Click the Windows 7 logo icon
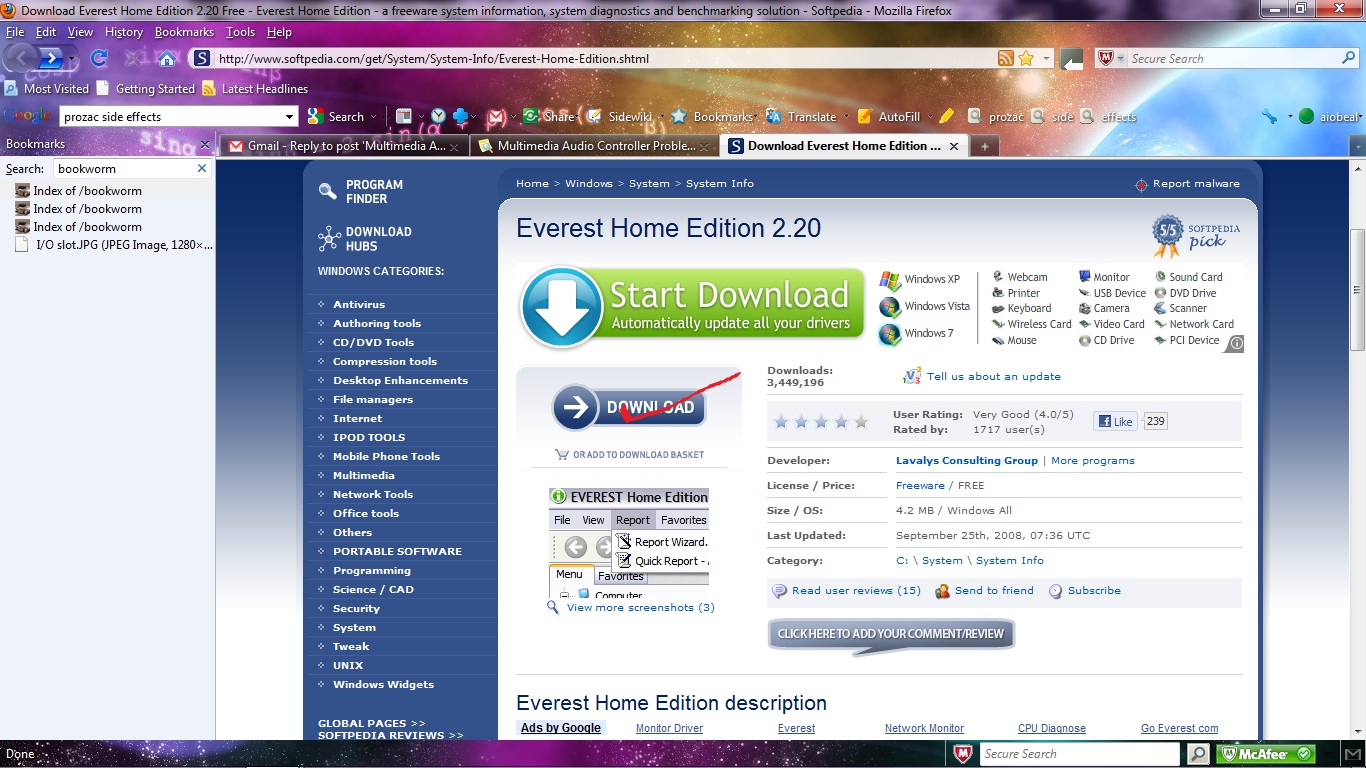 coord(889,334)
